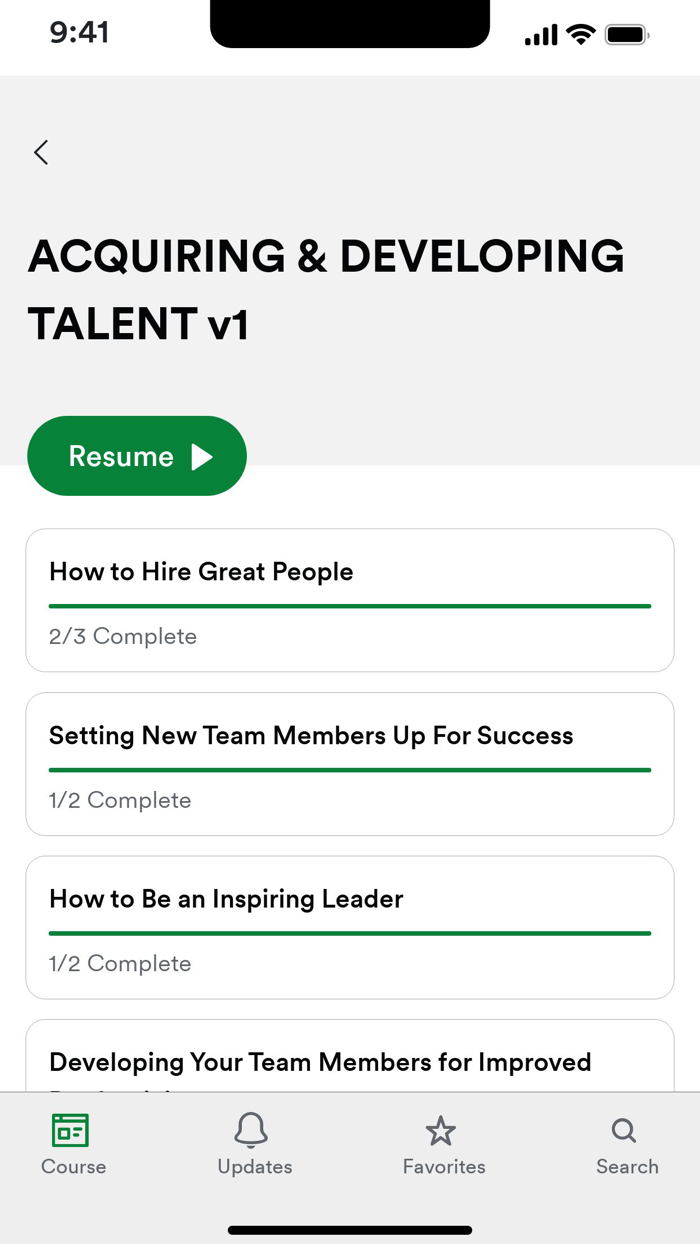The image size is (700, 1244).
Task: Tap the course title Acquiring & Developing Talent
Action: point(326,290)
